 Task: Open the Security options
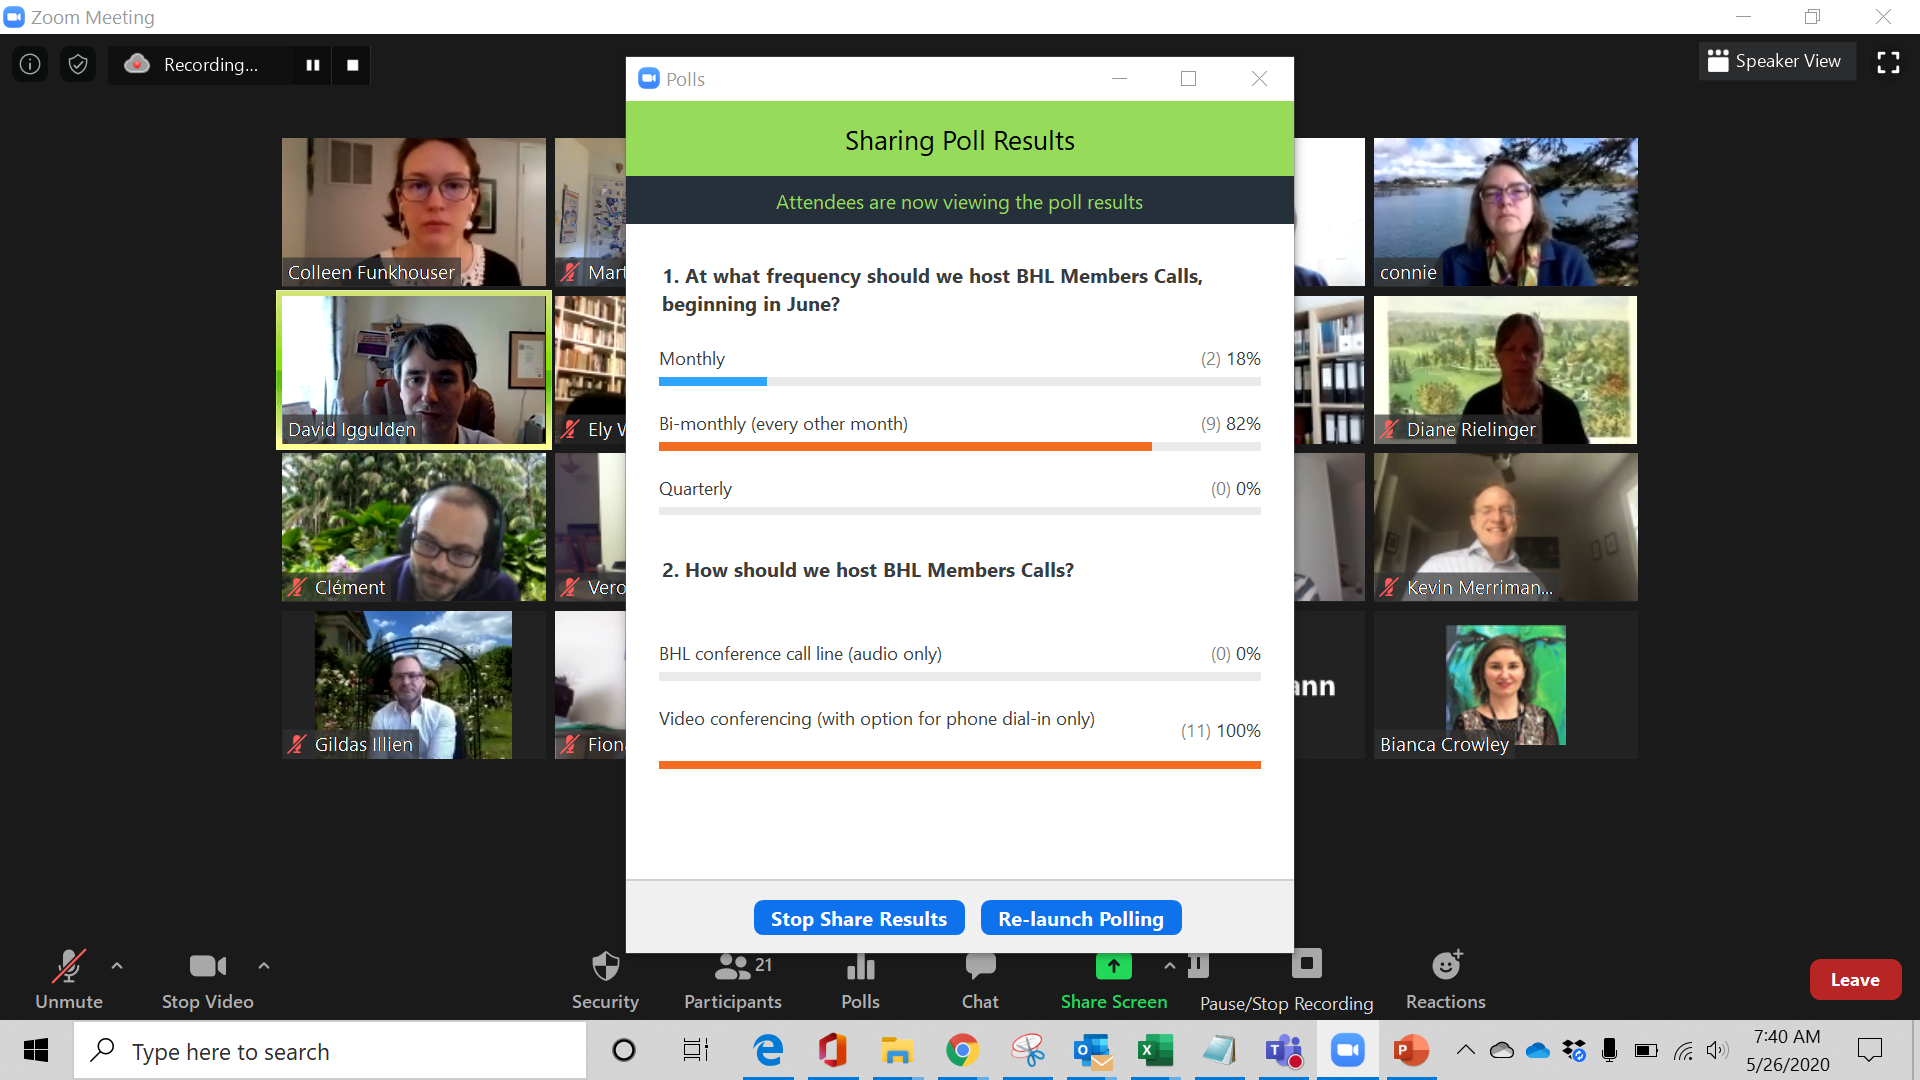[604, 980]
